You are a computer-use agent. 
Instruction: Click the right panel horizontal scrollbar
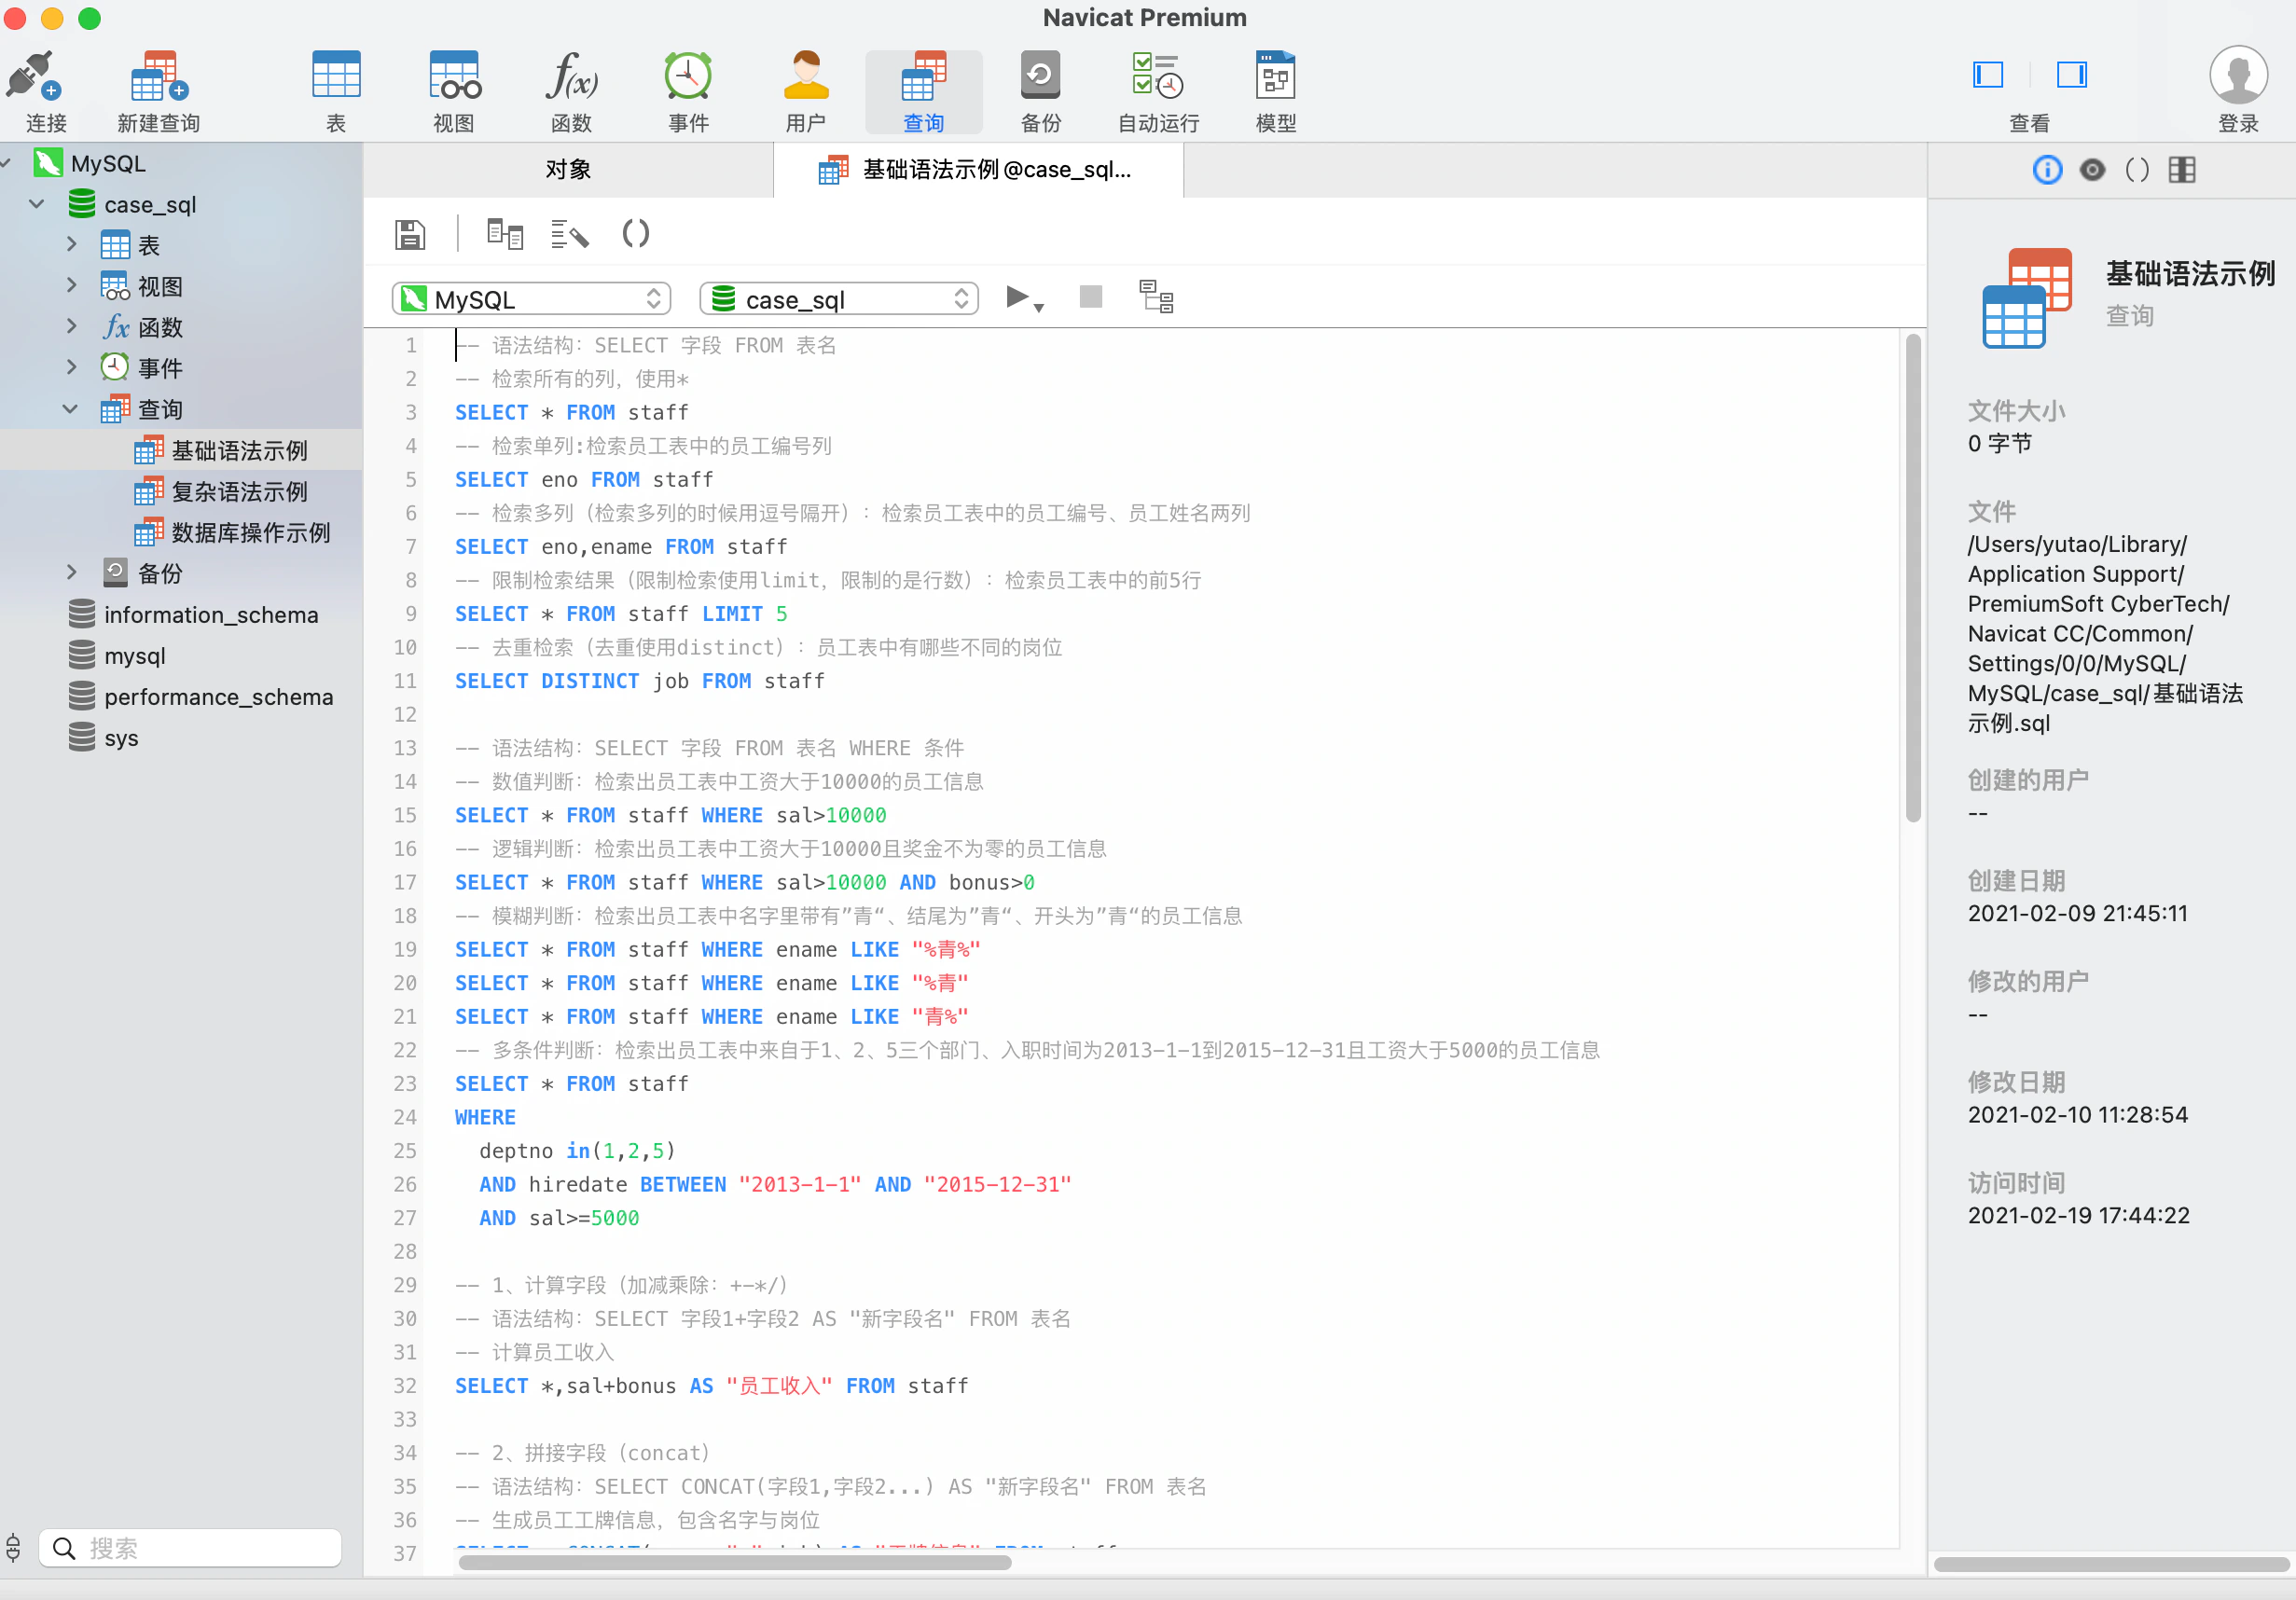pyautogui.click(x=2111, y=1563)
